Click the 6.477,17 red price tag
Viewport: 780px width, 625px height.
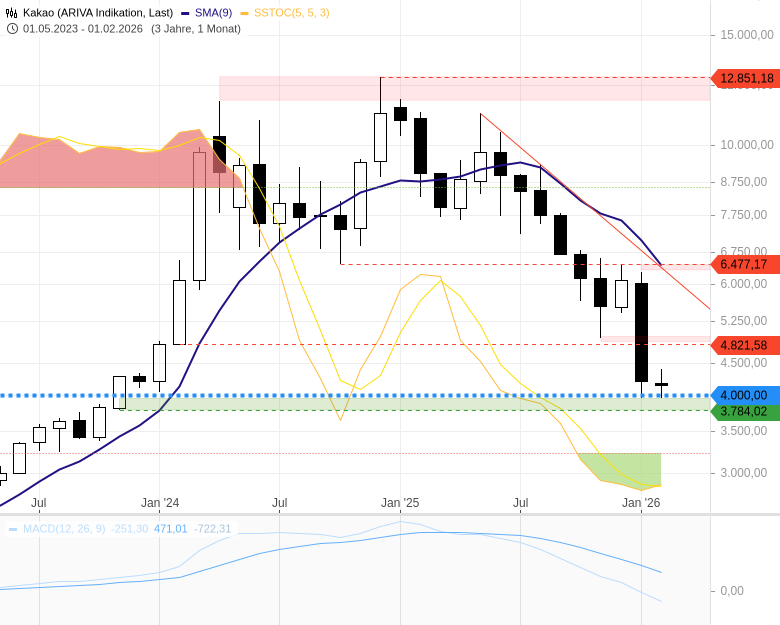745,264
